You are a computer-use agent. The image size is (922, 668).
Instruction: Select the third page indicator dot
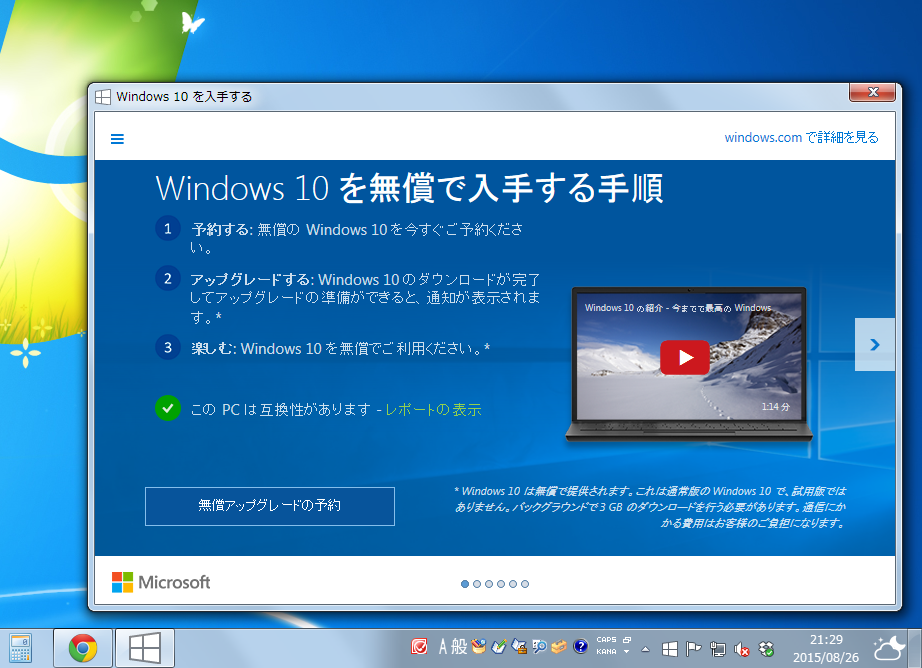[x=489, y=584]
